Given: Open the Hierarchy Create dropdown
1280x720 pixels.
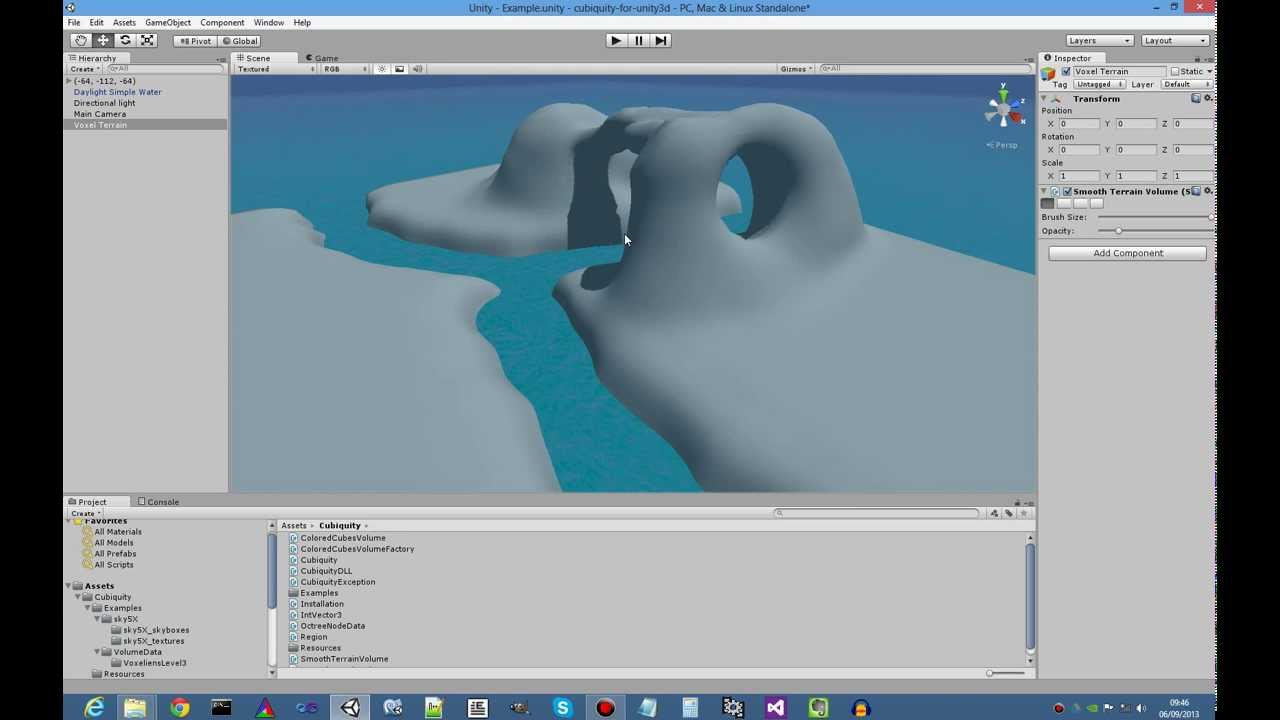Looking at the screenshot, I should pos(85,69).
